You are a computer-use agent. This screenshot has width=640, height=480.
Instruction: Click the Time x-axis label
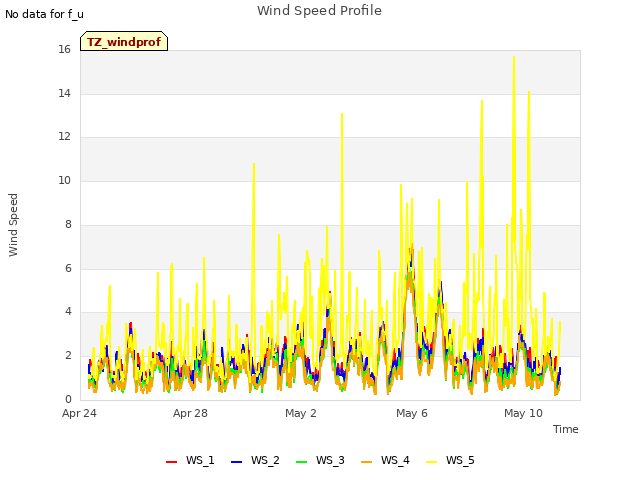pyautogui.click(x=565, y=429)
